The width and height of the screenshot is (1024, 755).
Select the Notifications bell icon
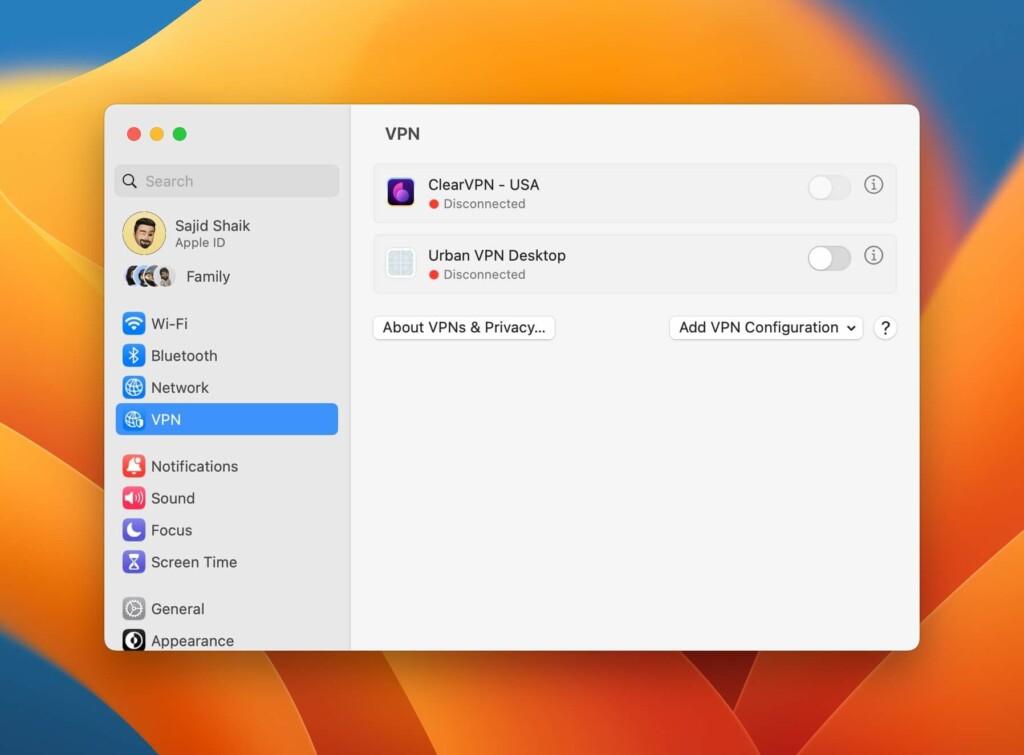click(134, 466)
